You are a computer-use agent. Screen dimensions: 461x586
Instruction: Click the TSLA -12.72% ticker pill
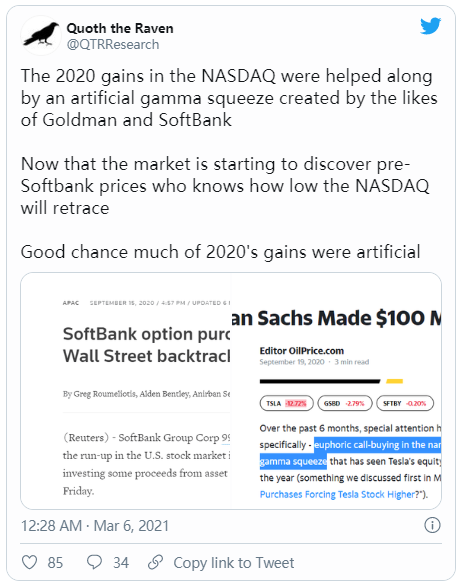(287, 403)
